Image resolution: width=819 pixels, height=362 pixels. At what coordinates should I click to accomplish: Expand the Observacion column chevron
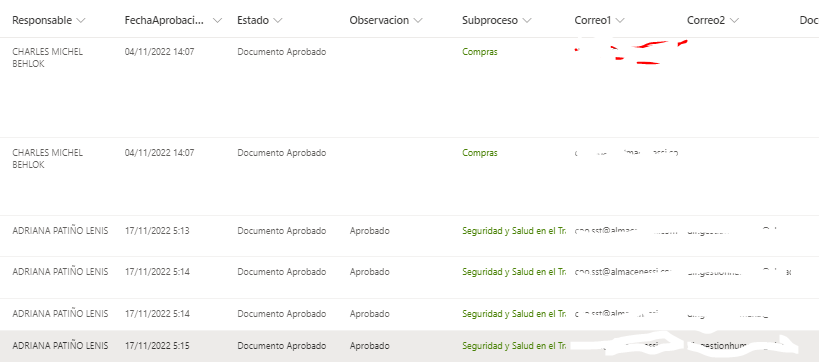(417, 20)
